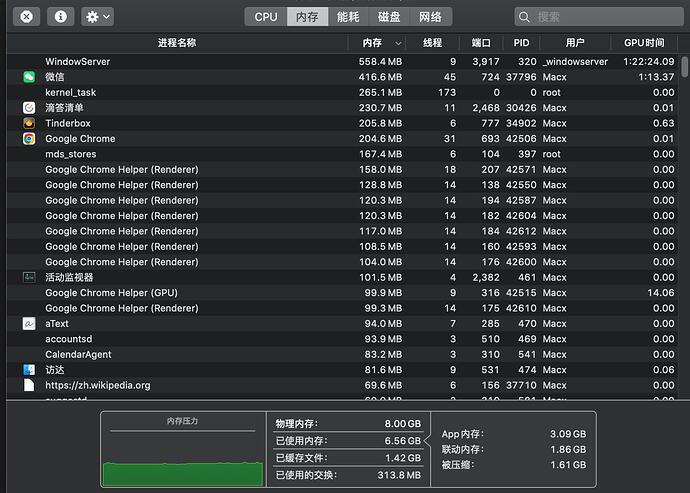Sort by 进程名称 column header
Screen dimensions: 690x493
click(177, 43)
